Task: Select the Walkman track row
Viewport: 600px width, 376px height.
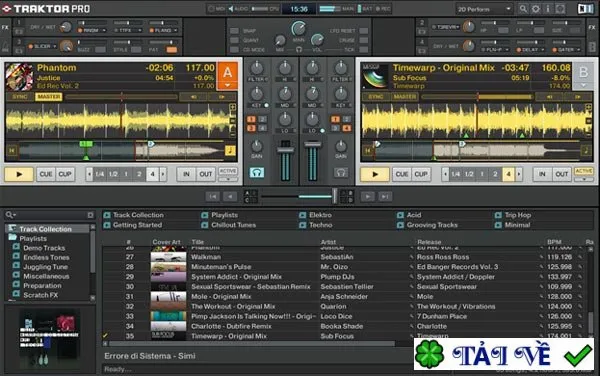Action: tap(344, 257)
